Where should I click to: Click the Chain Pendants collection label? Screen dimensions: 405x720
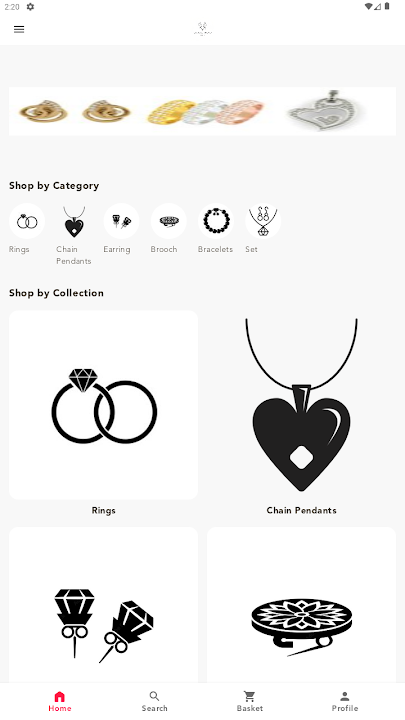coord(301,510)
